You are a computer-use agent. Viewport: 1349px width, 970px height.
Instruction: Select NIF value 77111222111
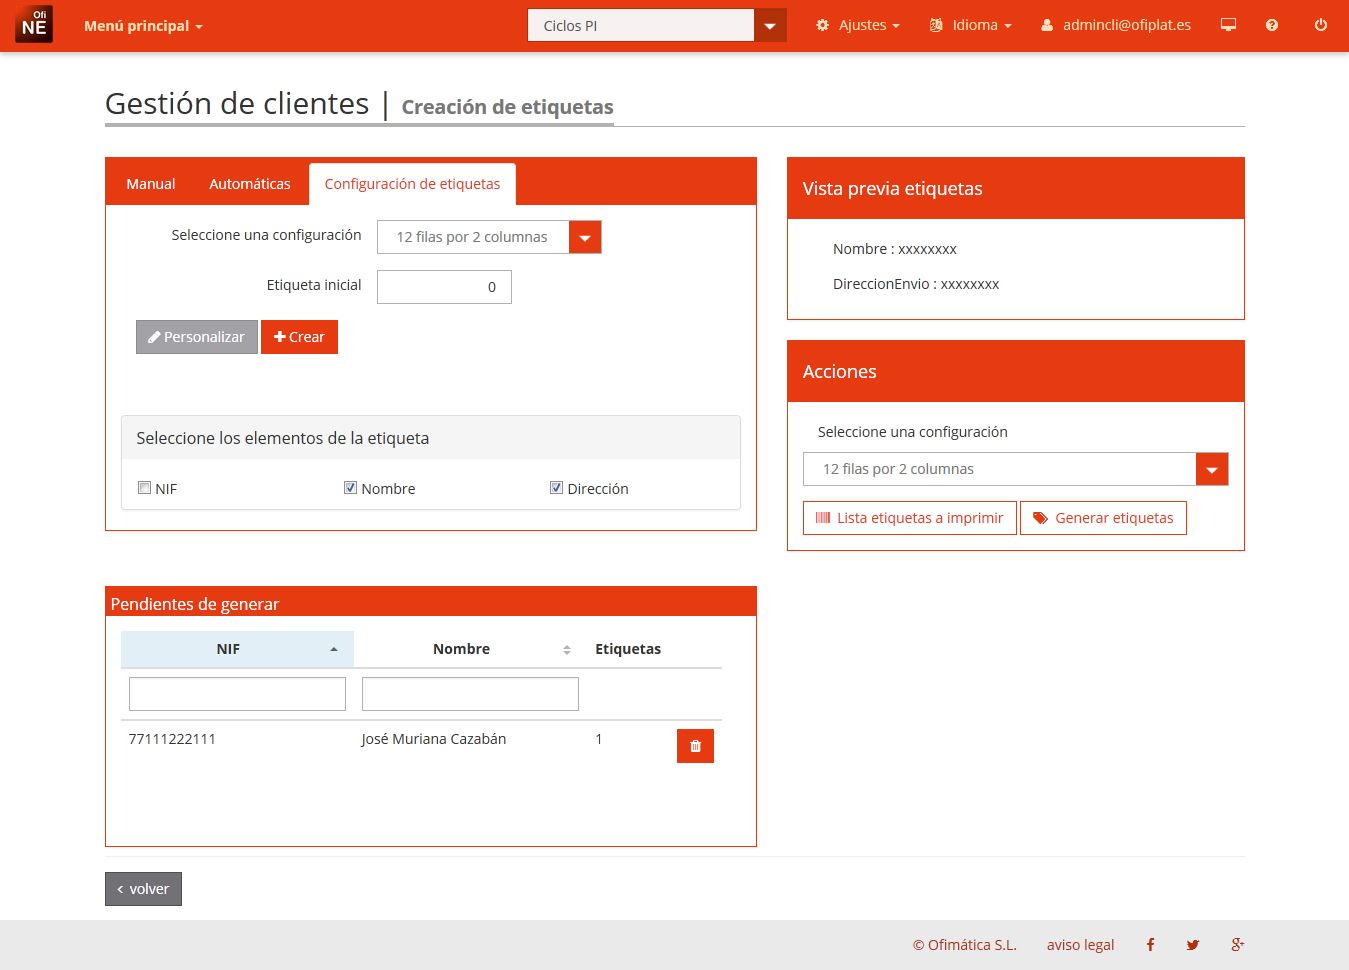172,739
